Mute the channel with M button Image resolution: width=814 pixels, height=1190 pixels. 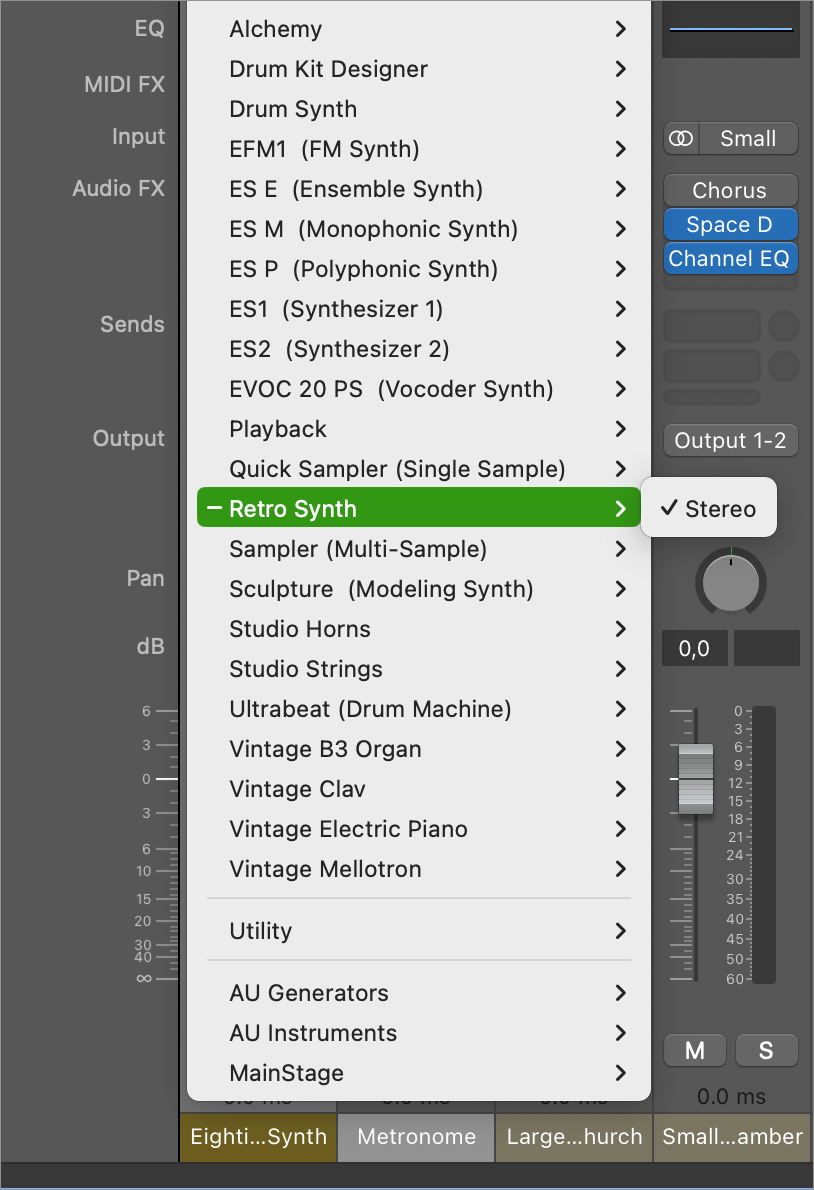point(695,1050)
